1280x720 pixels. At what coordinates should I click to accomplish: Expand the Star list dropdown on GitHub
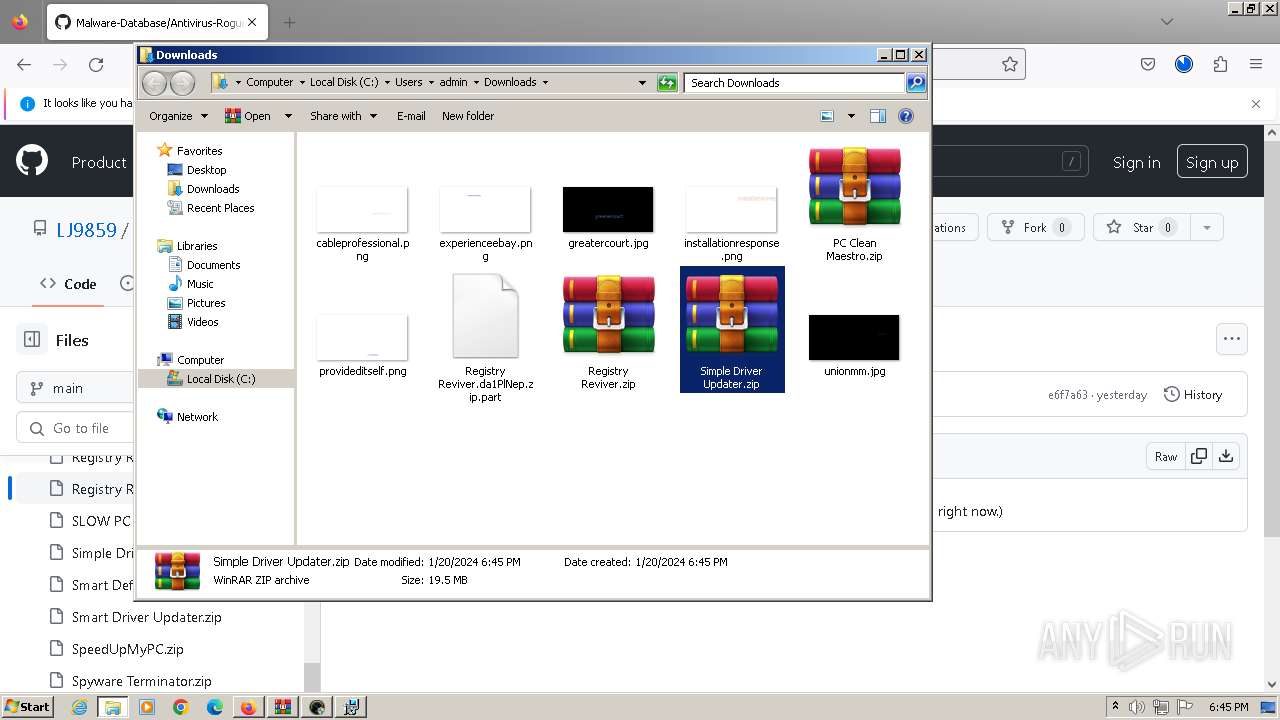pyautogui.click(x=1207, y=227)
